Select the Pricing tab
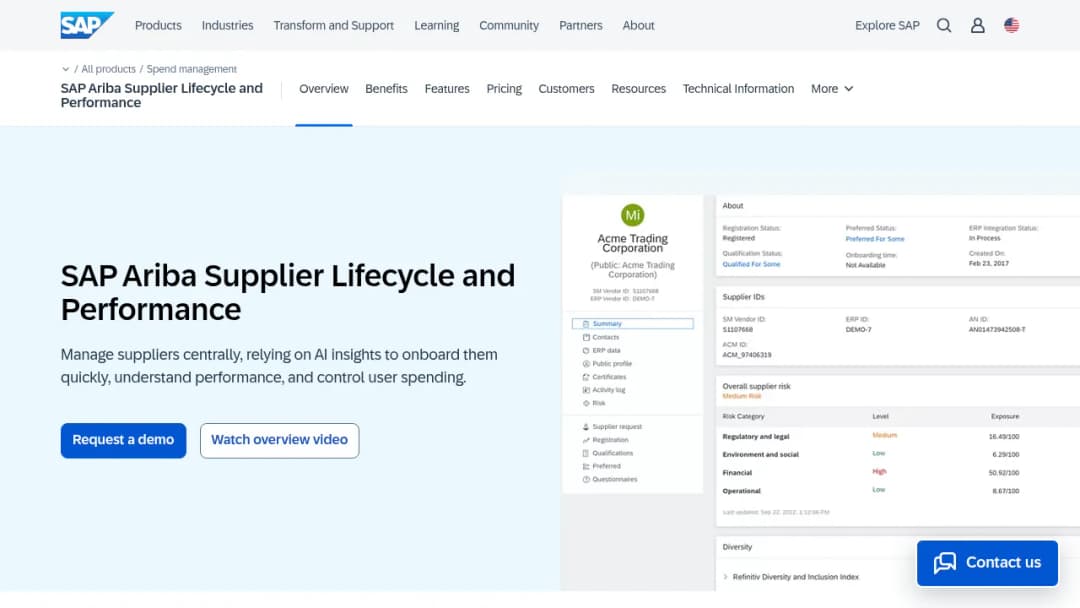1080x608 pixels. coord(504,89)
